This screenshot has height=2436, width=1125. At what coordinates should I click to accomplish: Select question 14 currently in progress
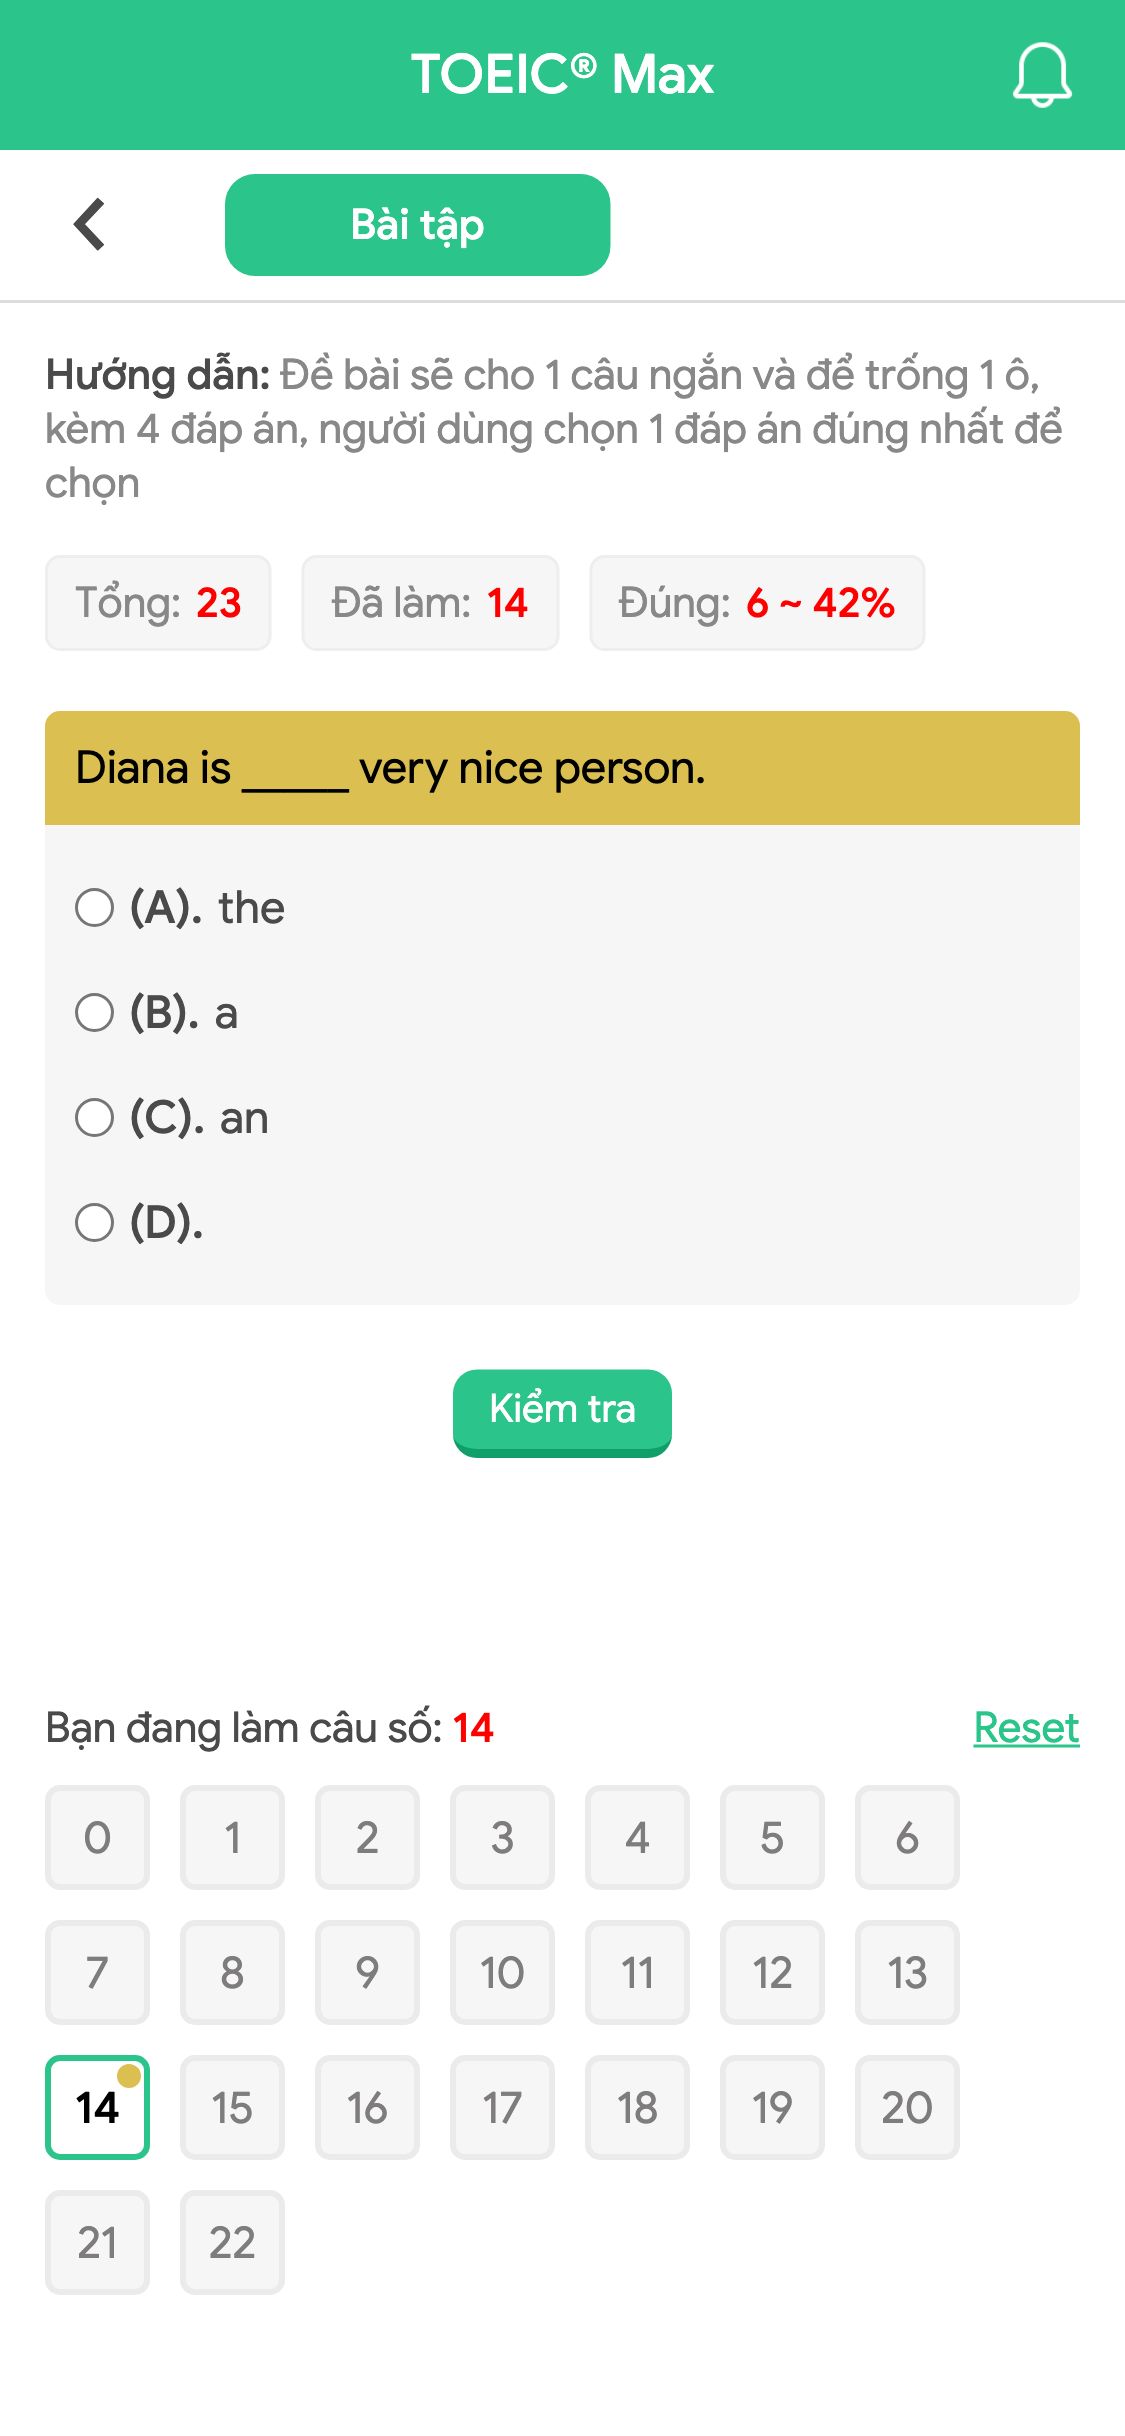pos(97,2108)
